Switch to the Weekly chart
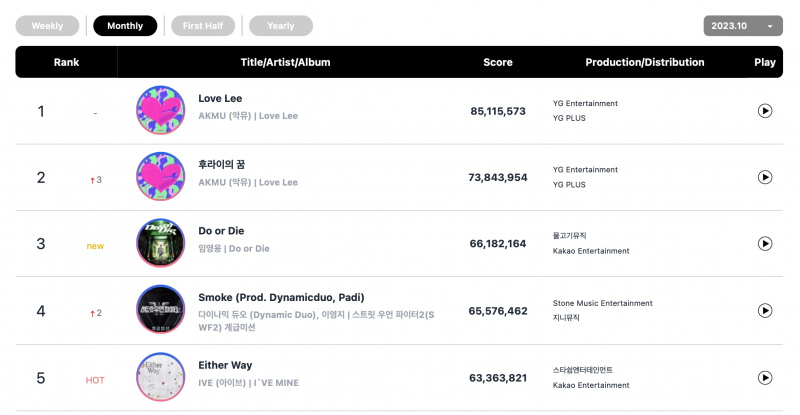The width and height of the screenshot is (800, 415). 47,26
